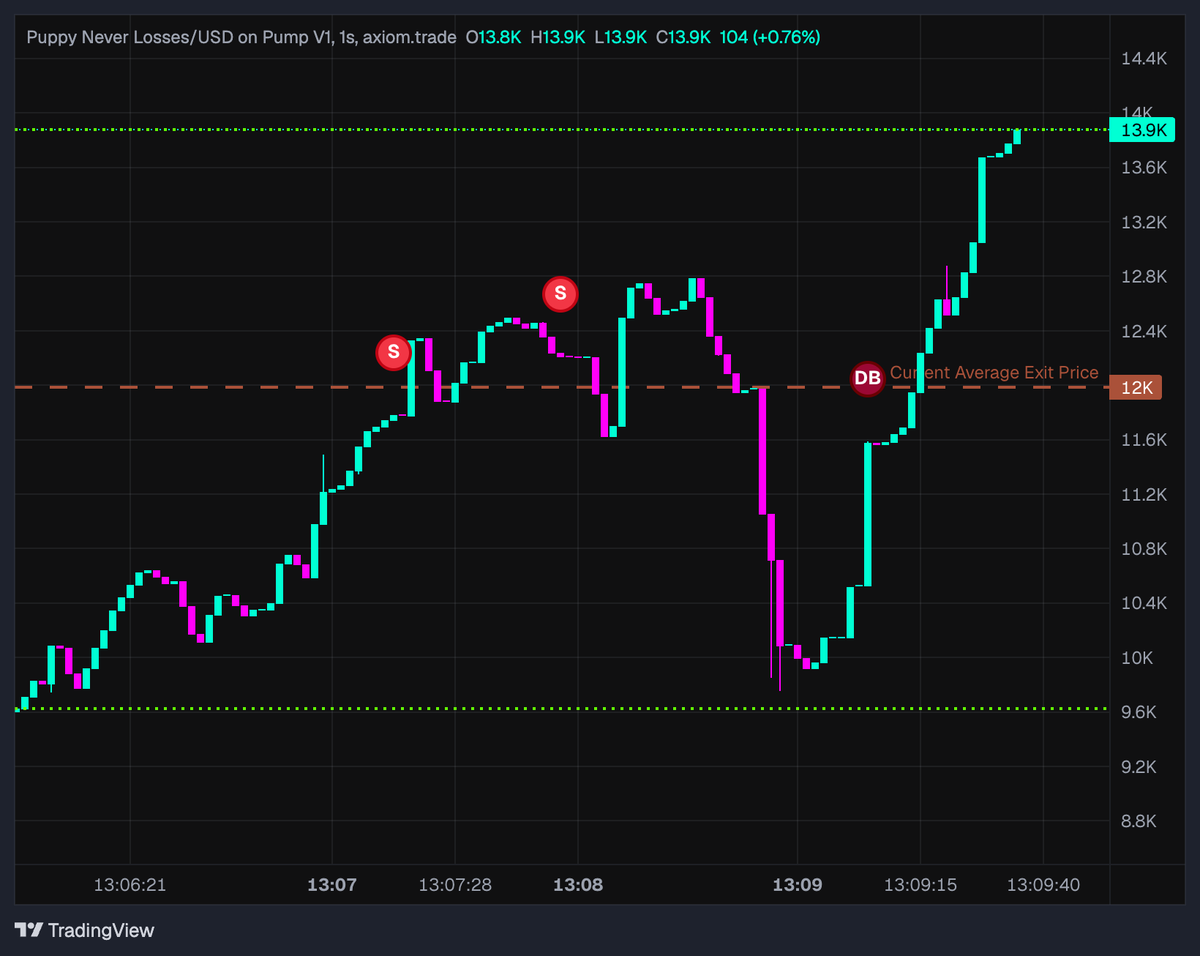Click the 11.2K price axis label
The width and height of the screenshot is (1200, 956).
click(1144, 494)
